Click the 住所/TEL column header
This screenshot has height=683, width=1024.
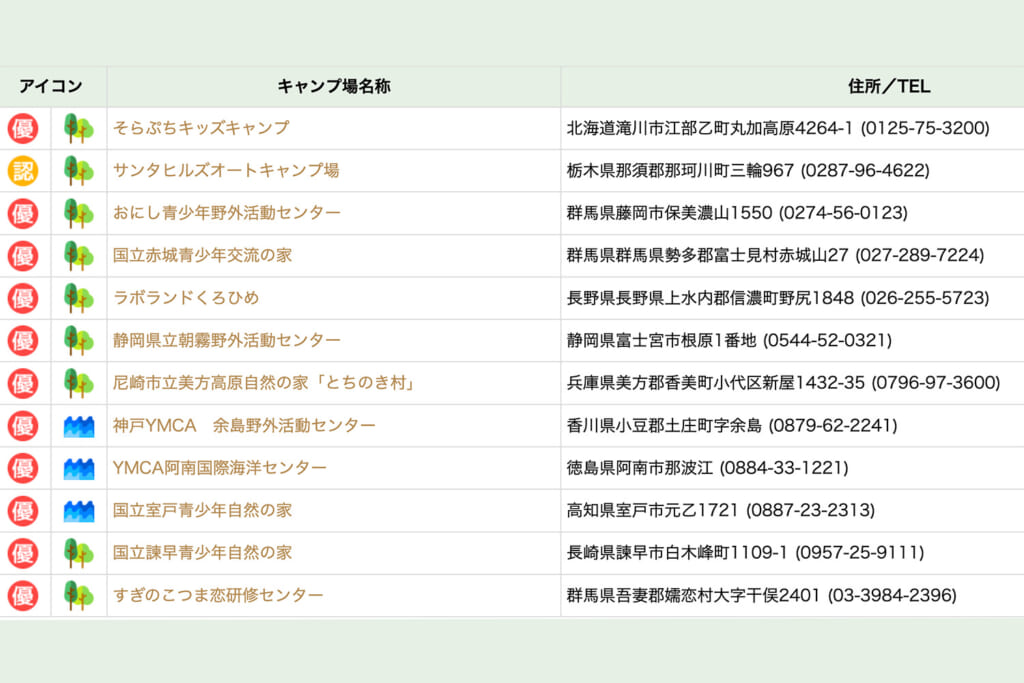coord(889,86)
